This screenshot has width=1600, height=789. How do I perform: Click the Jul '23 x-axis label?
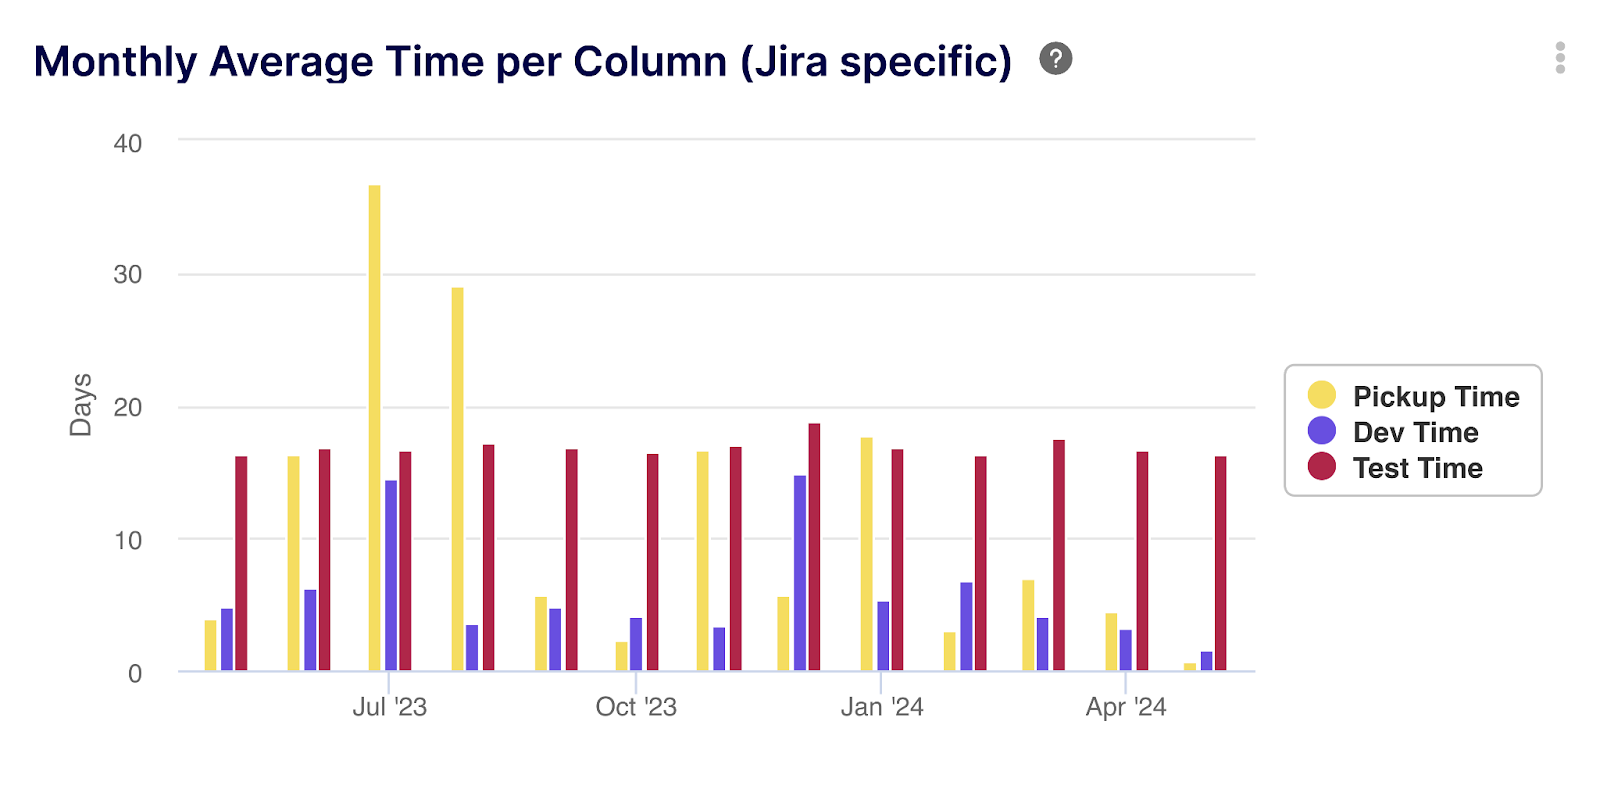(x=389, y=707)
